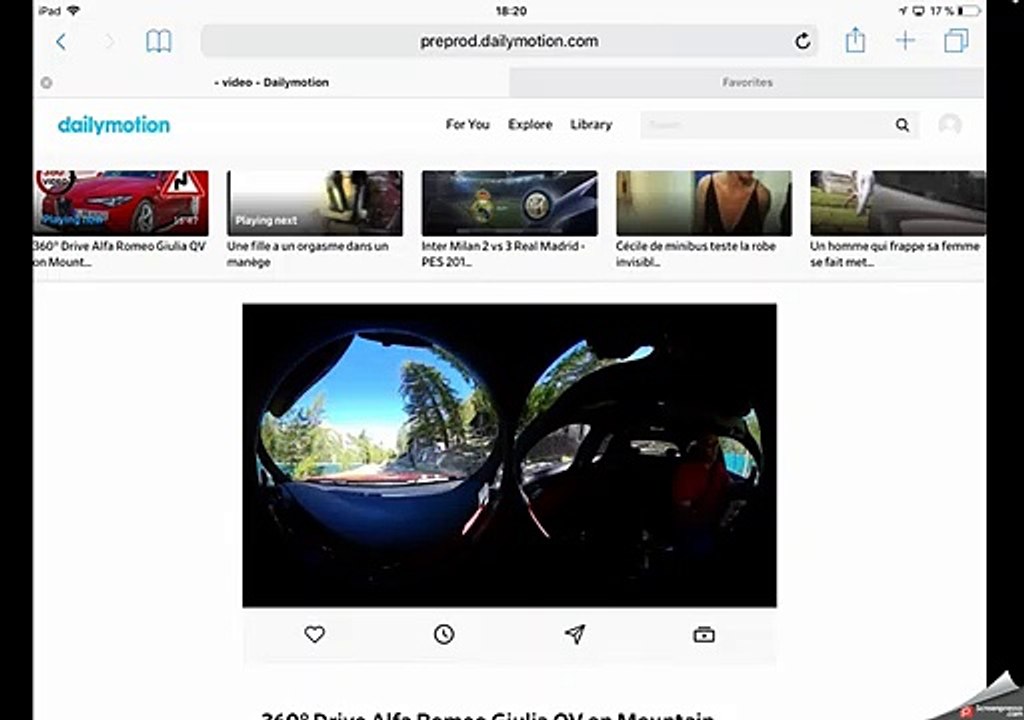The image size is (1024, 720).
Task: Tap the Safari forward arrow
Action: coord(110,42)
